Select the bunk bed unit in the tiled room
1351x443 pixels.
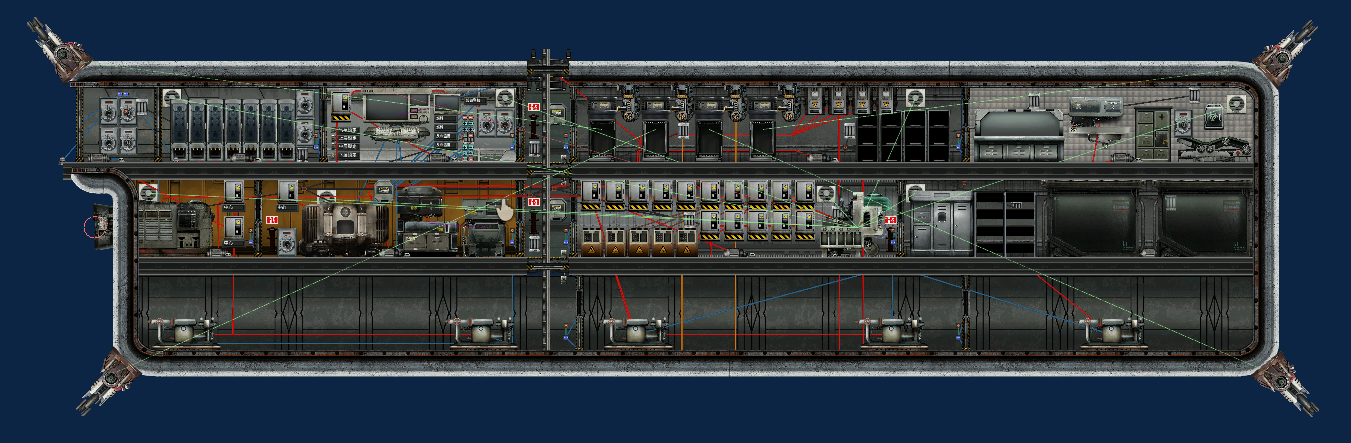click(1018, 135)
